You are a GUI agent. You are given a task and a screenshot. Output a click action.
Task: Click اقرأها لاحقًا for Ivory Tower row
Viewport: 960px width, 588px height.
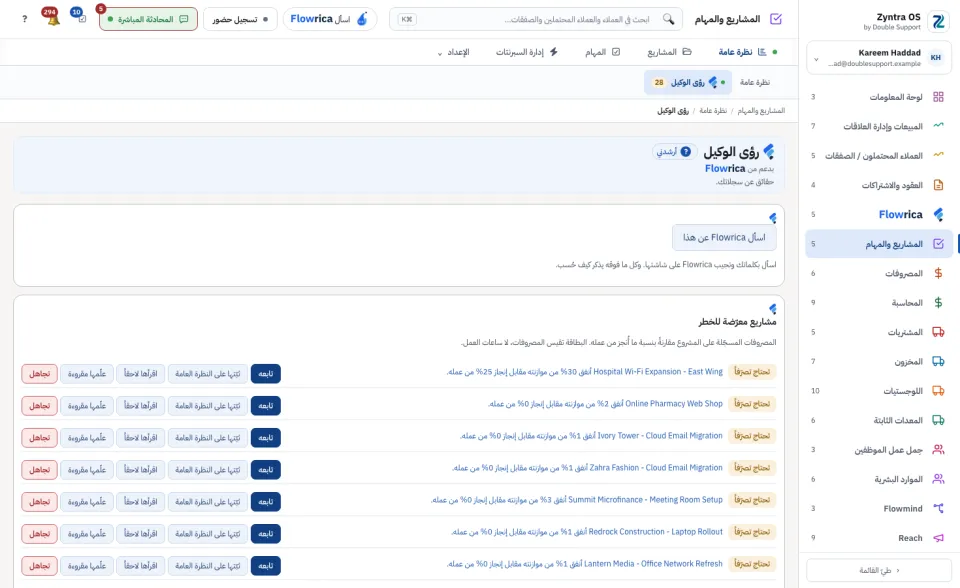(x=140, y=437)
